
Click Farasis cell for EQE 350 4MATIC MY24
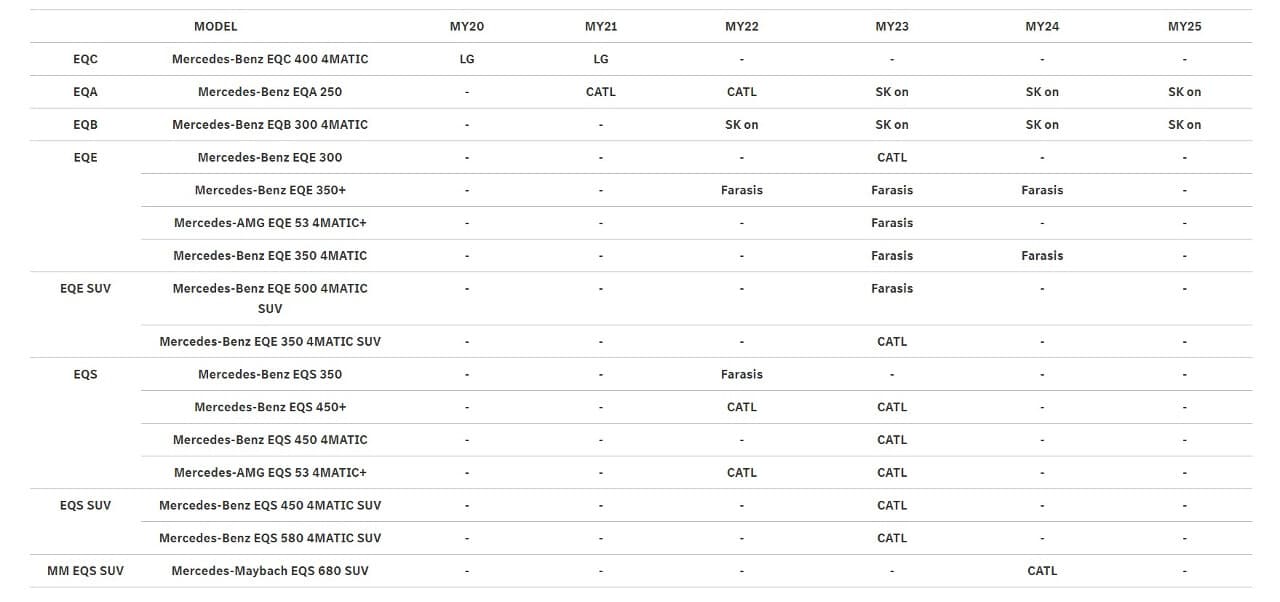pyautogui.click(x=1042, y=256)
